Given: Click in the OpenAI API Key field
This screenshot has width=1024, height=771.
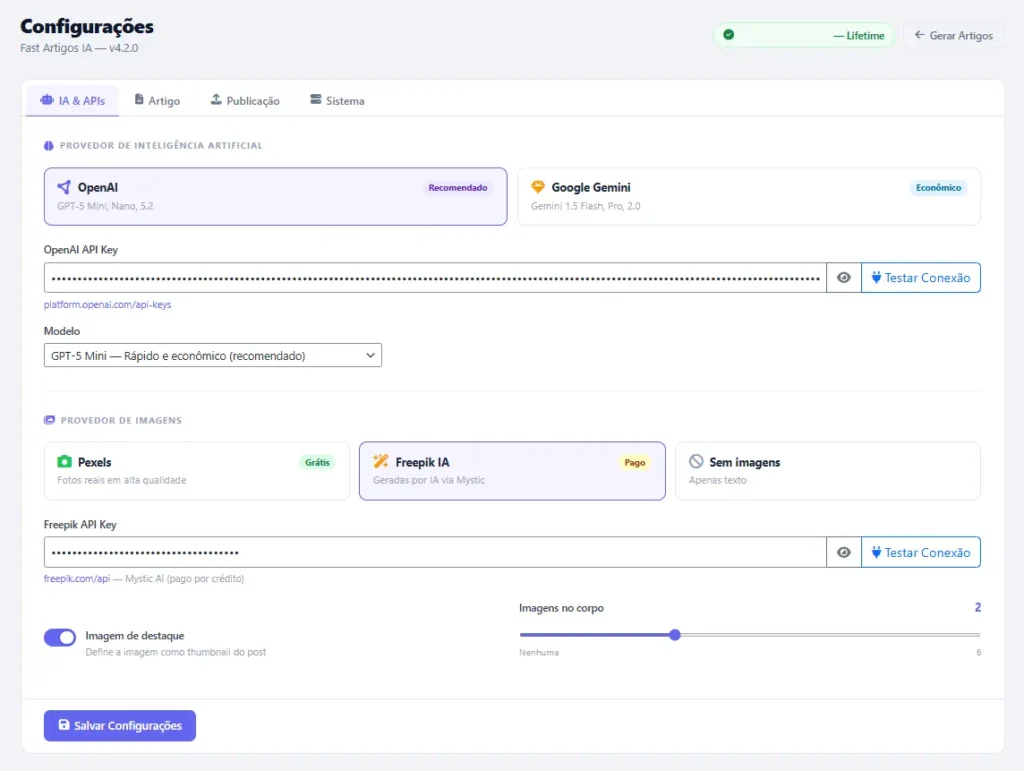Looking at the screenshot, I should (x=435, y=277).
